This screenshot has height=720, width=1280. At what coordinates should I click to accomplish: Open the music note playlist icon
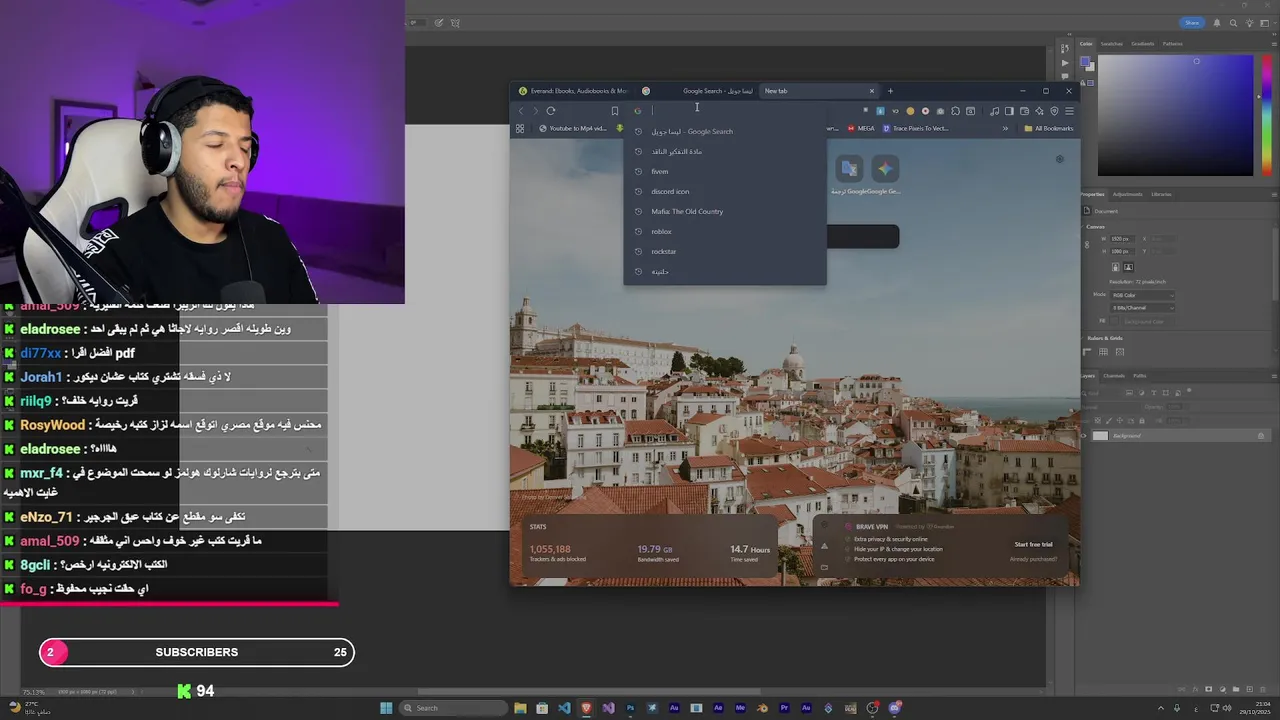click(x=994, y=111)
